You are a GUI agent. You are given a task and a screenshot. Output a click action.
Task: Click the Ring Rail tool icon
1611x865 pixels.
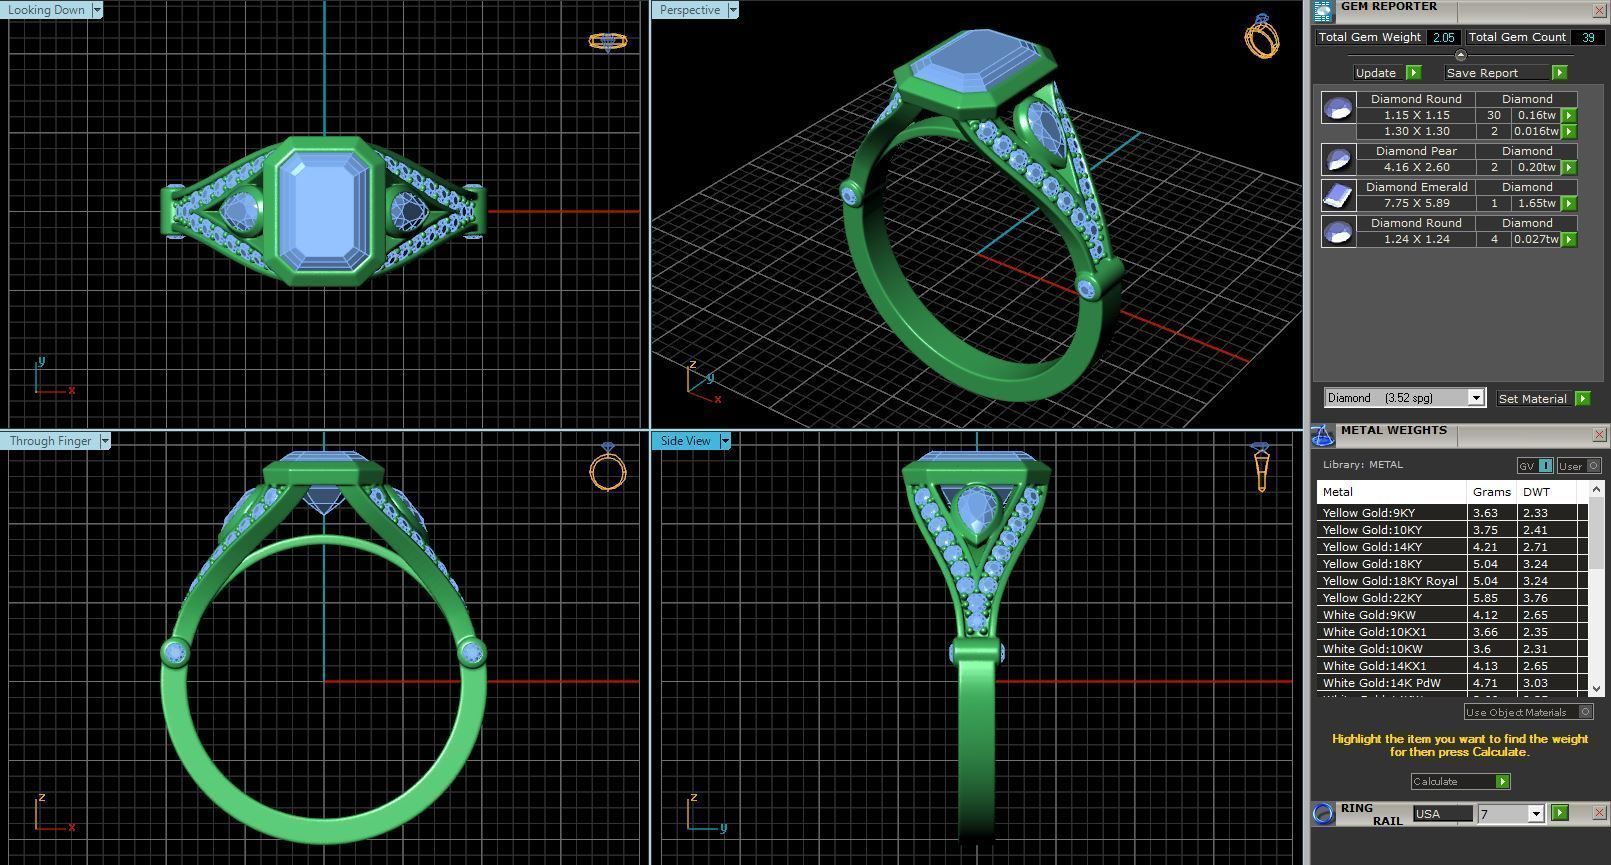(x=1323, y=813)
